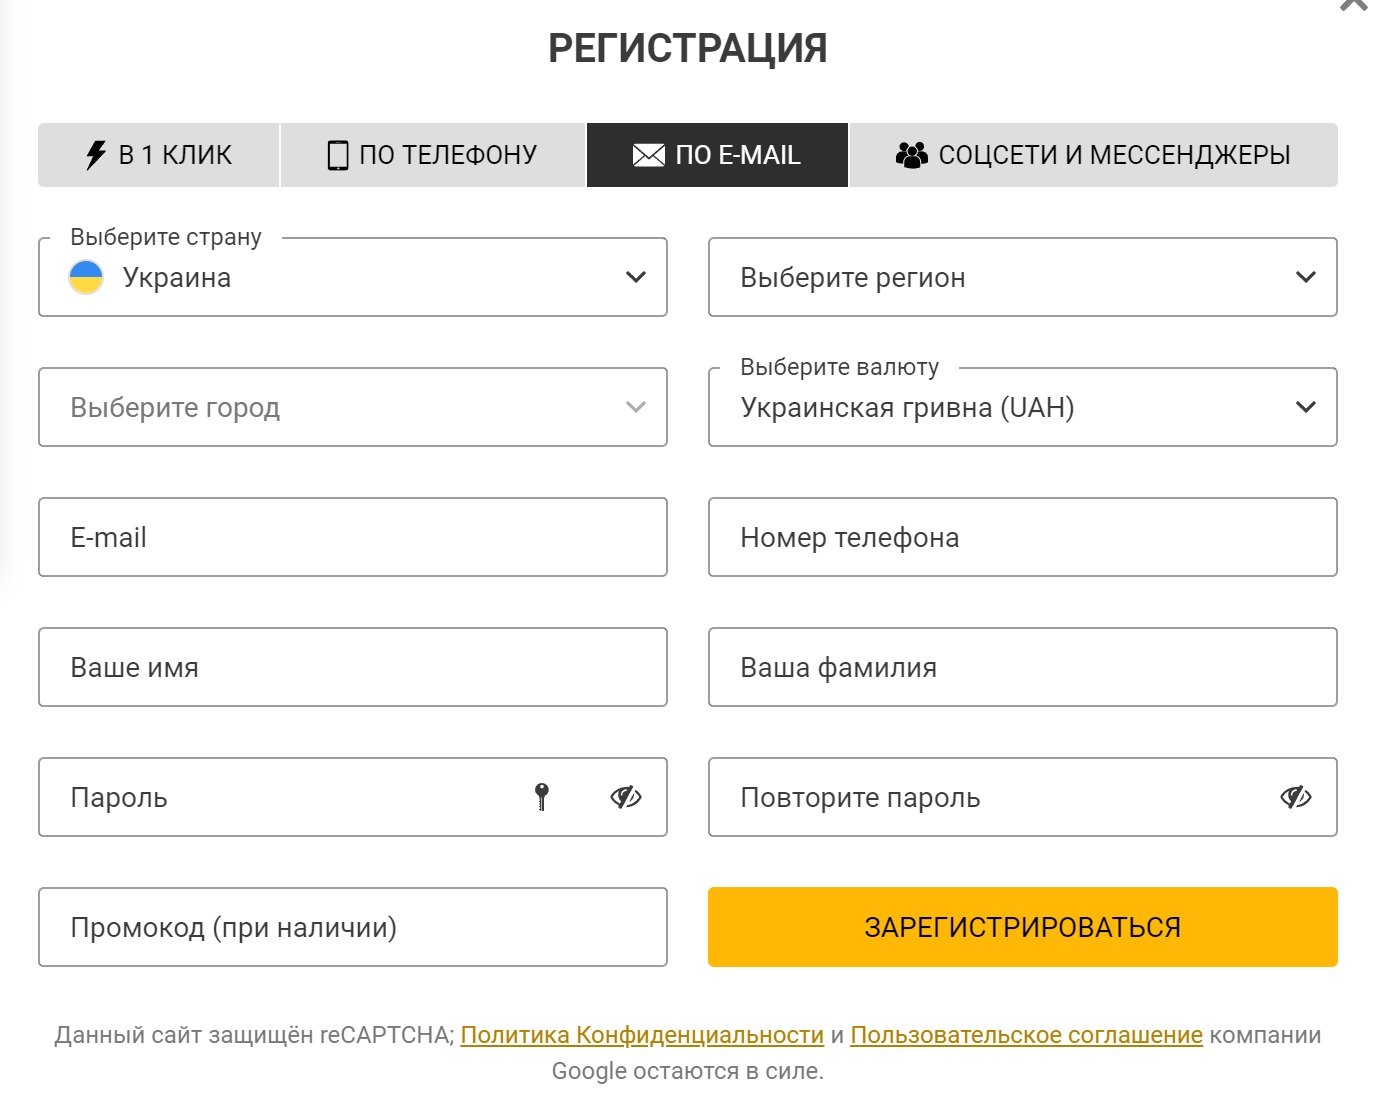Select the СОЦСЕТИ И МЕССЕНДЖЕРЫ tab
The height and width of the screenshot is (1108, 1380).
pyautogui.click(x=1094, y=155)
